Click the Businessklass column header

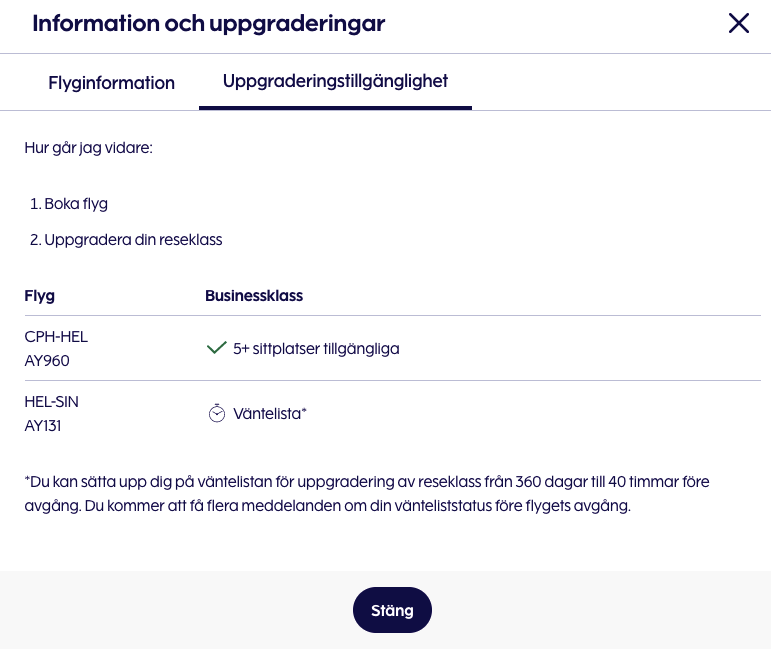254,296
